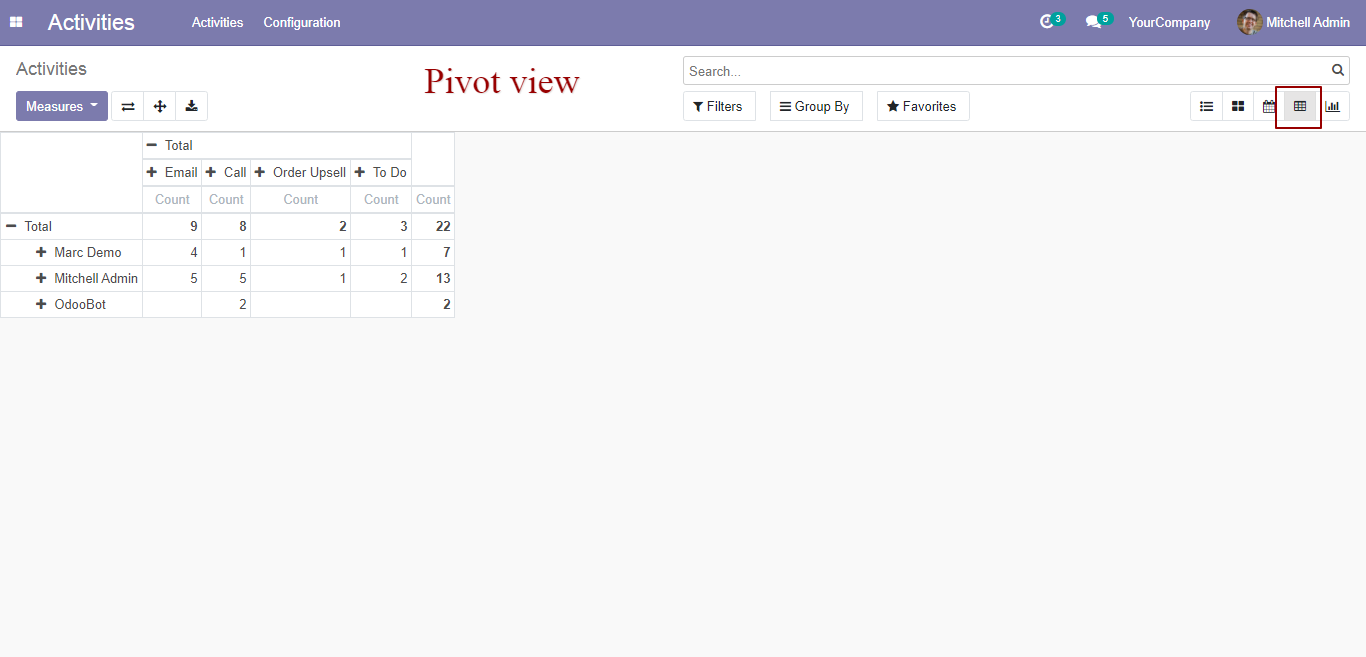1366x657 pixels.
Task: Click the grand total cell 22
Action: point(433,226)
